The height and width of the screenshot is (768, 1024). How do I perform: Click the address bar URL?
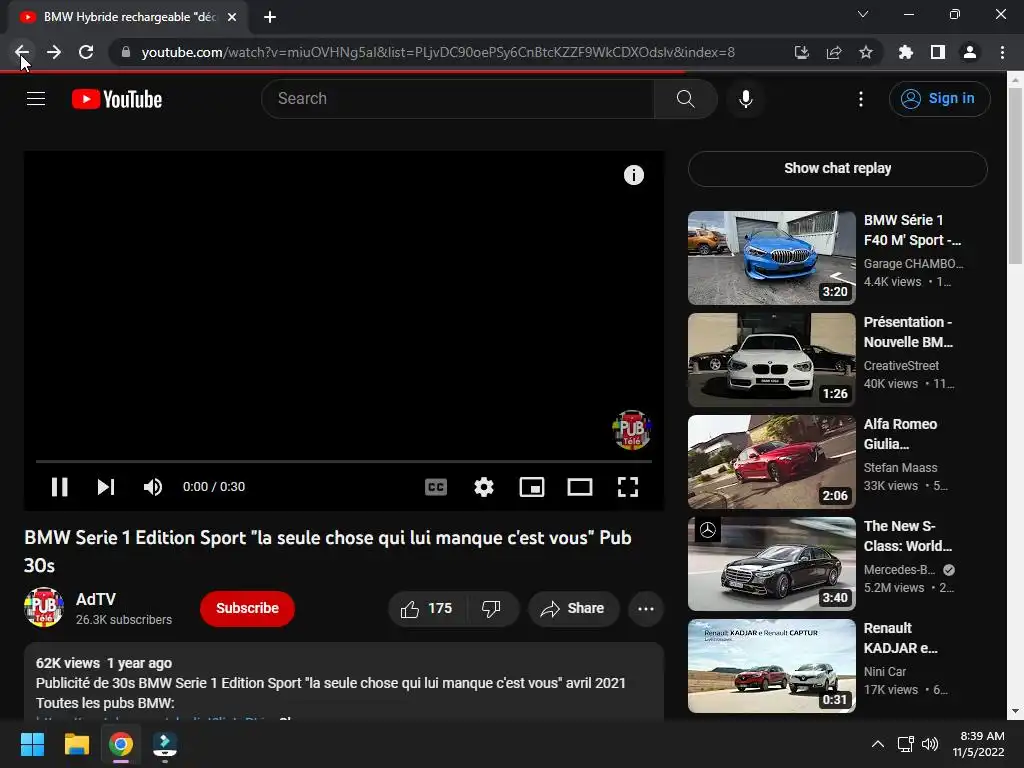(438, 52)
